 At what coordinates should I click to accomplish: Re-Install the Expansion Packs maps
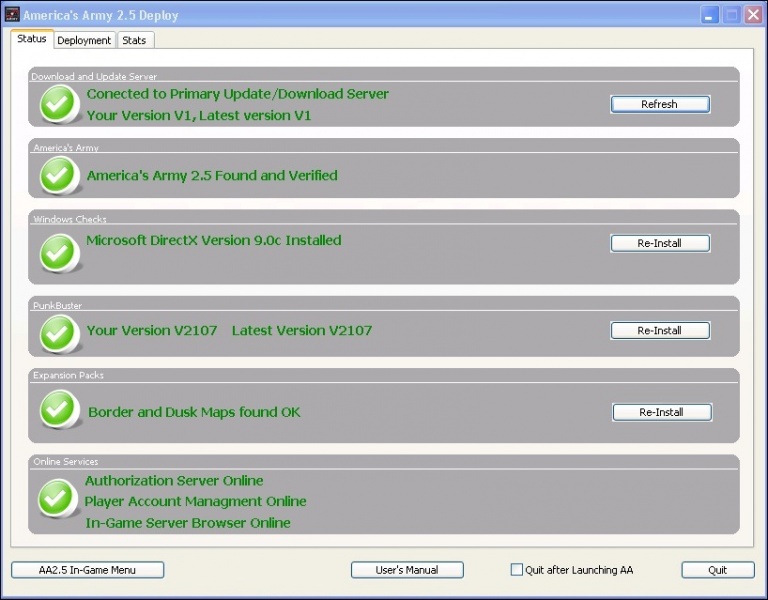(x=662, y=412)
